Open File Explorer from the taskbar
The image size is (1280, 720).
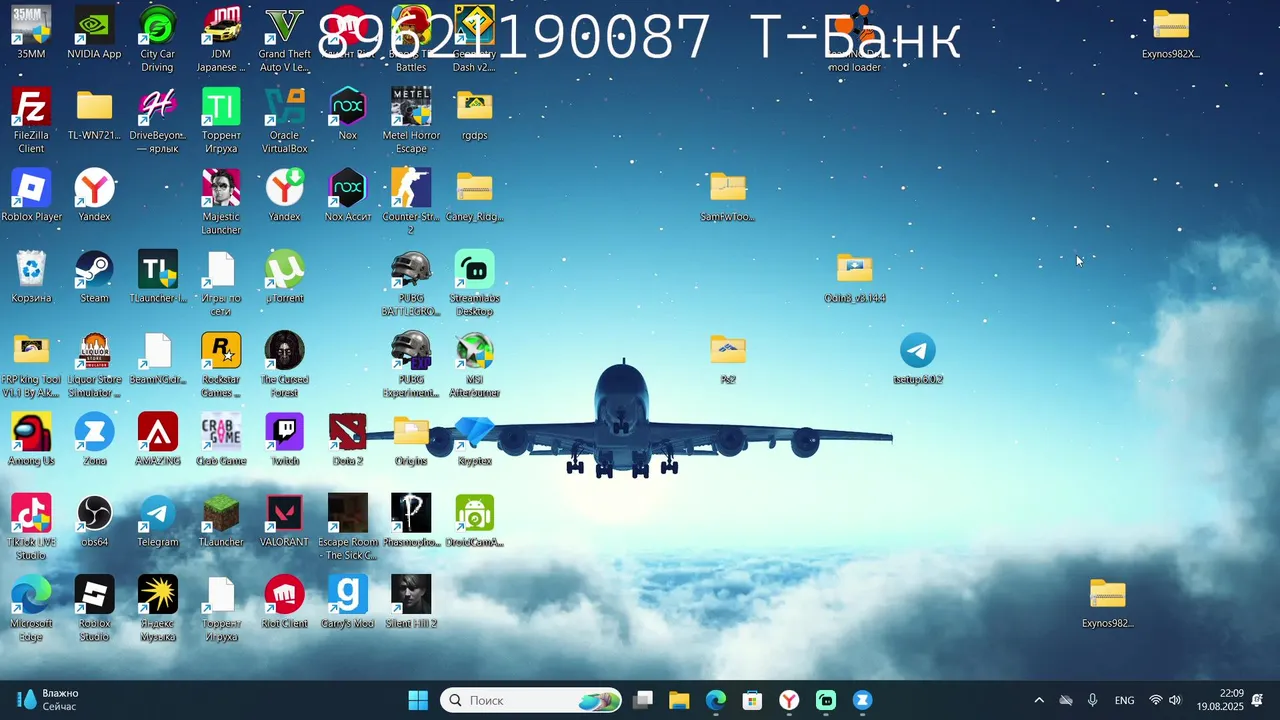point(679,700)
